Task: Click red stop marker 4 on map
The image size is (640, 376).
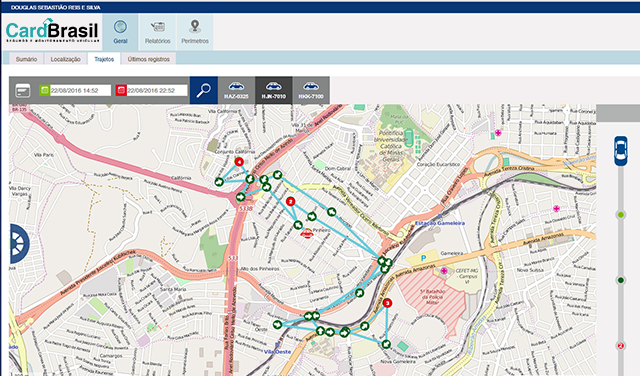Action: tap(239, 162)
